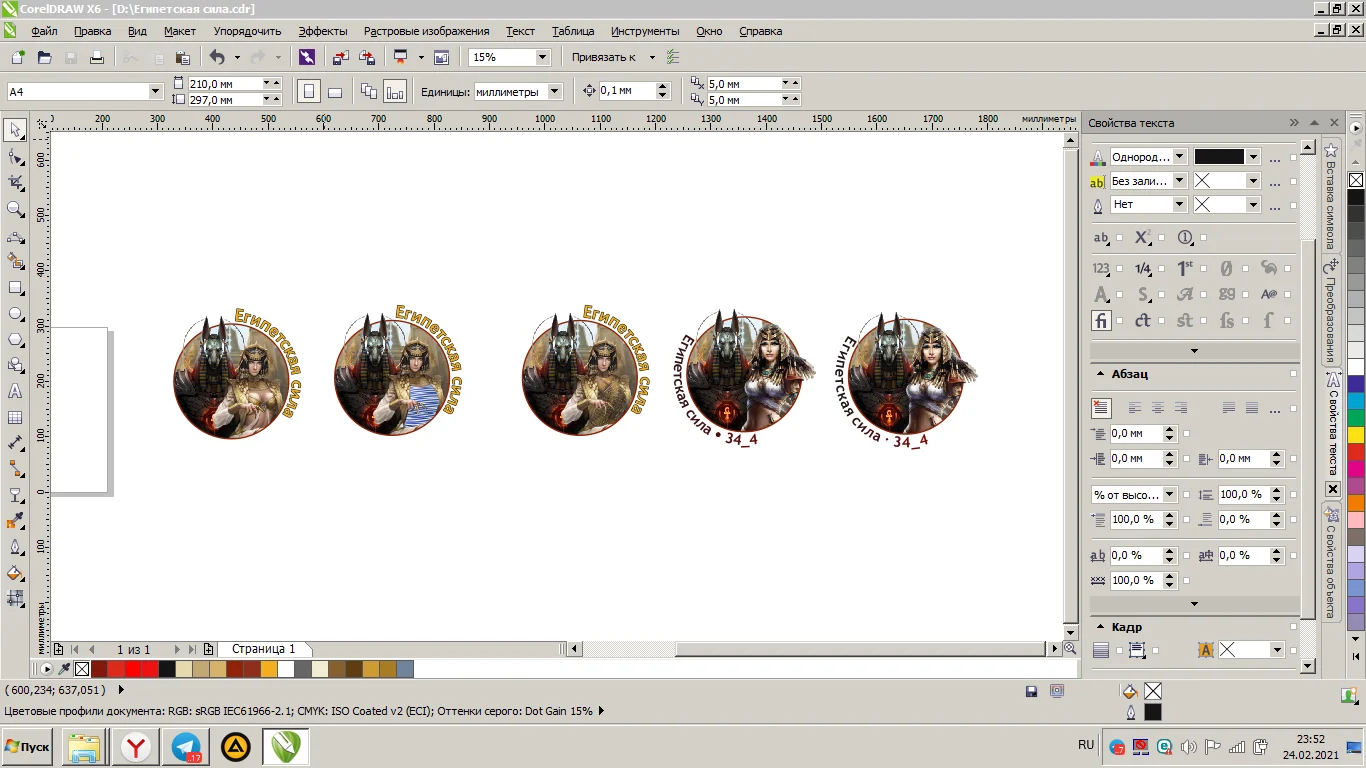
Task: Select the Rectangle tool in the toolbox
Action: pos(15,287)
